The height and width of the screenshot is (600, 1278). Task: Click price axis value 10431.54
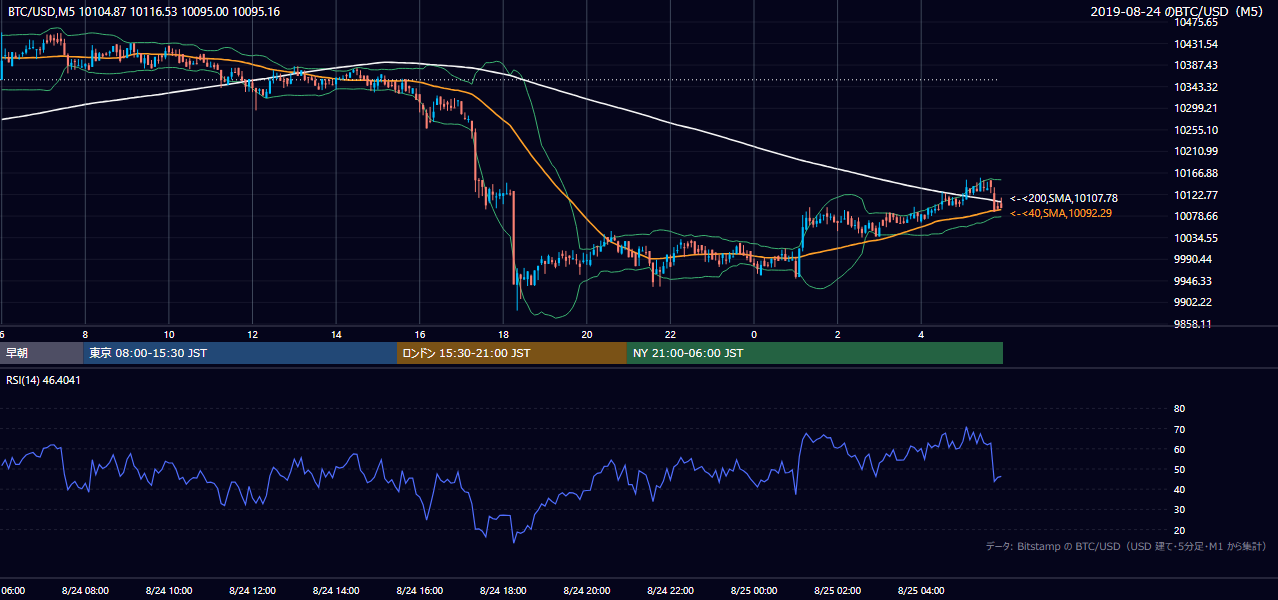click(x=1196, y=44)
